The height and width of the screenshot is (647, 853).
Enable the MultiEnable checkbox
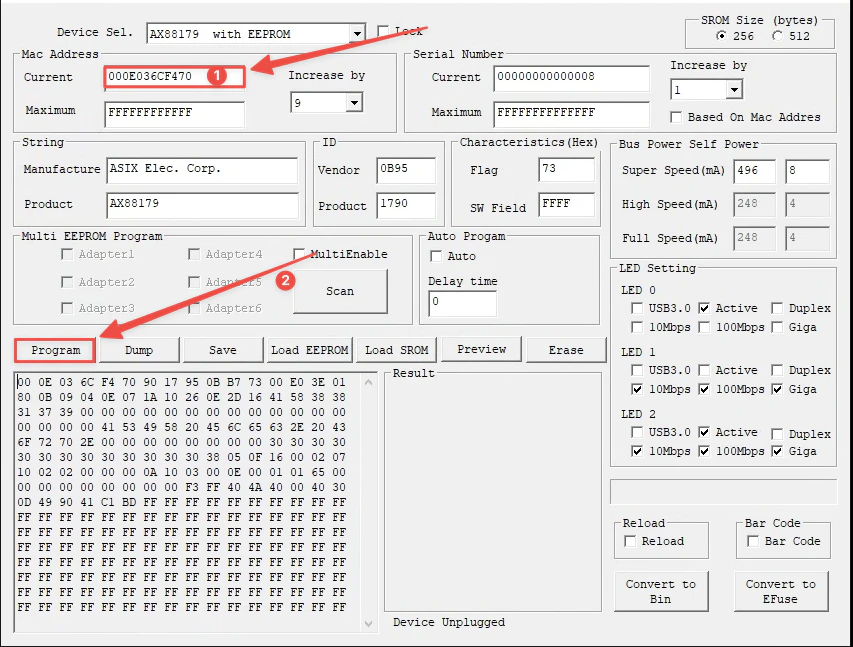pos(299,254)
